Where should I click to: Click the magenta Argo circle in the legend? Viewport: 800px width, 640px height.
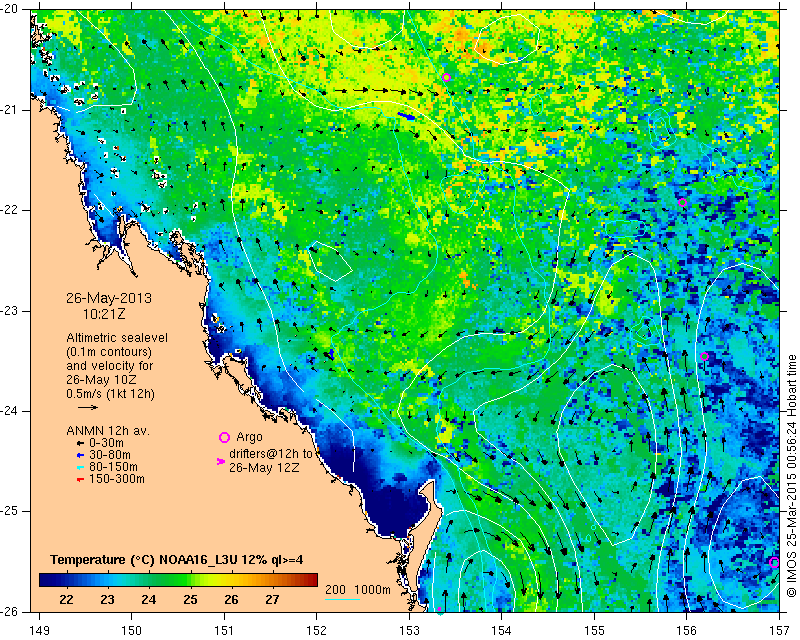[x=224, y=437]
